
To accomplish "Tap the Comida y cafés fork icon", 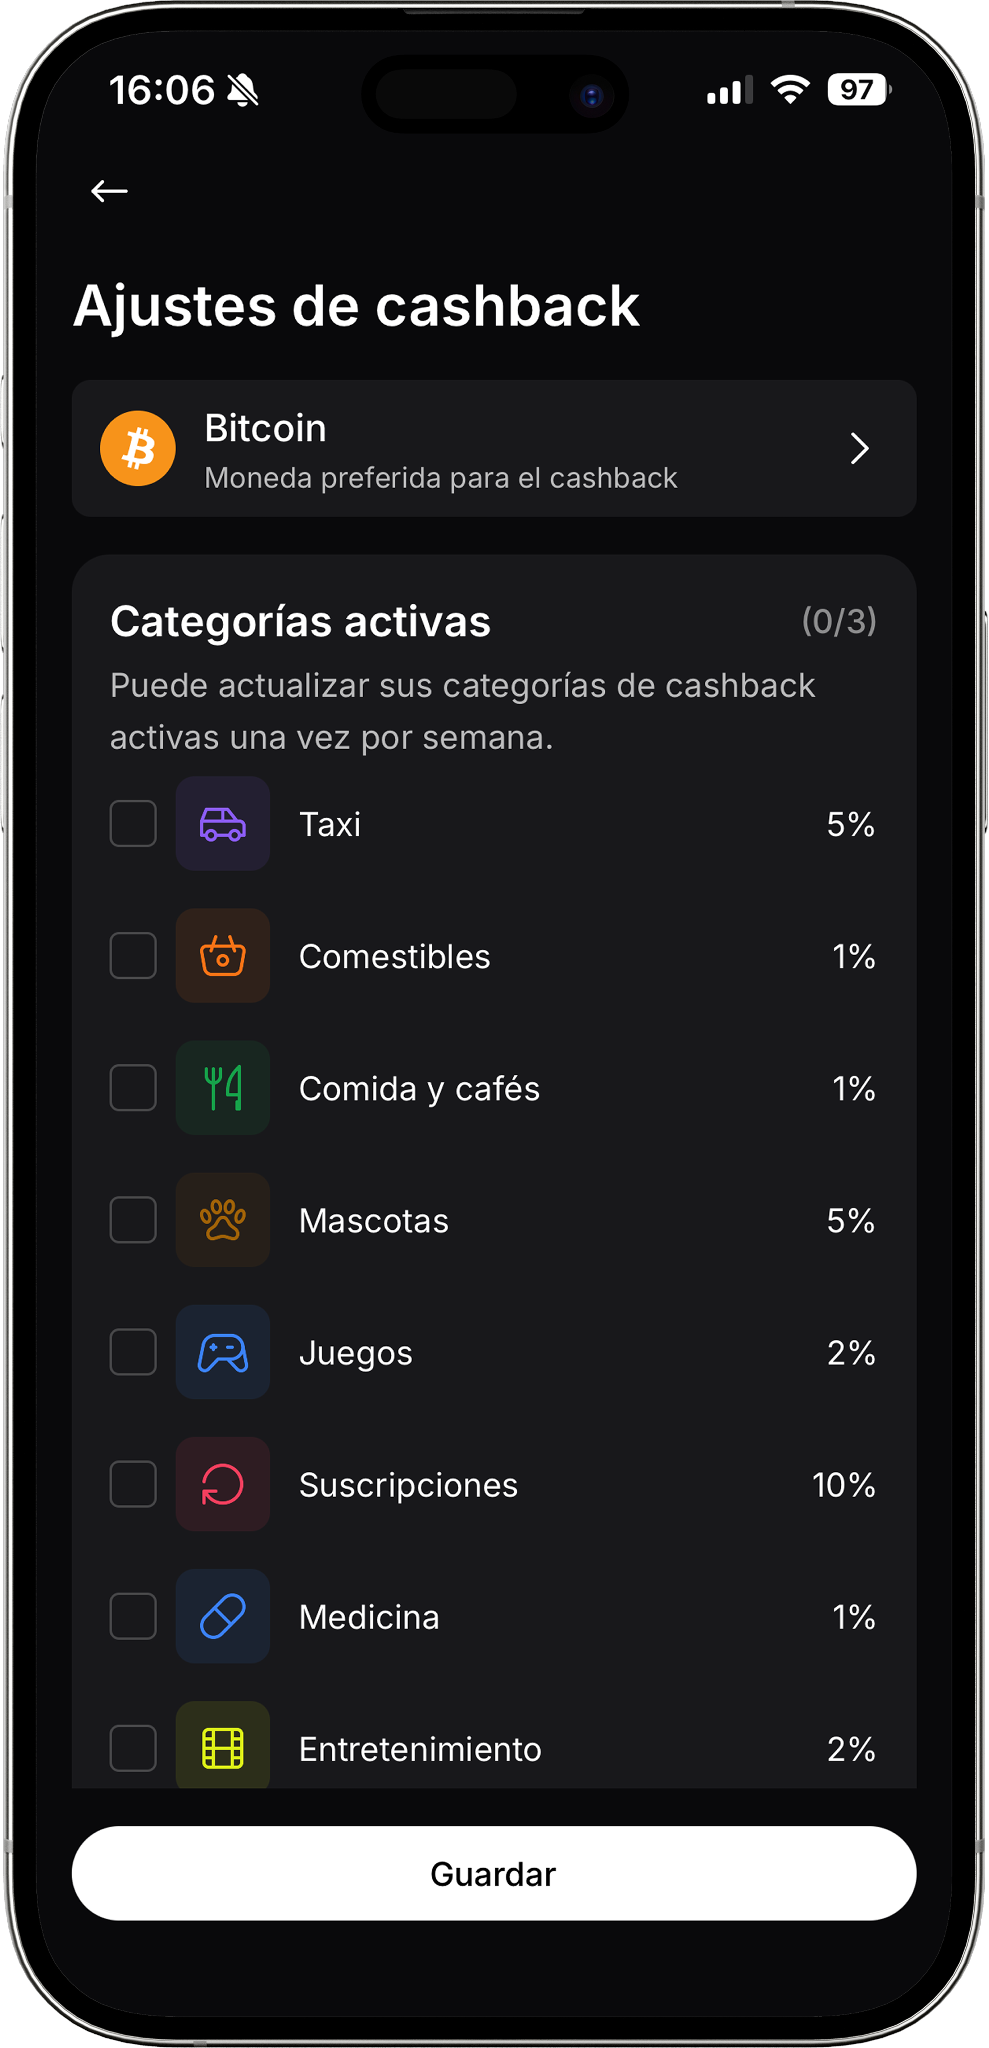I will (223, 1088).
